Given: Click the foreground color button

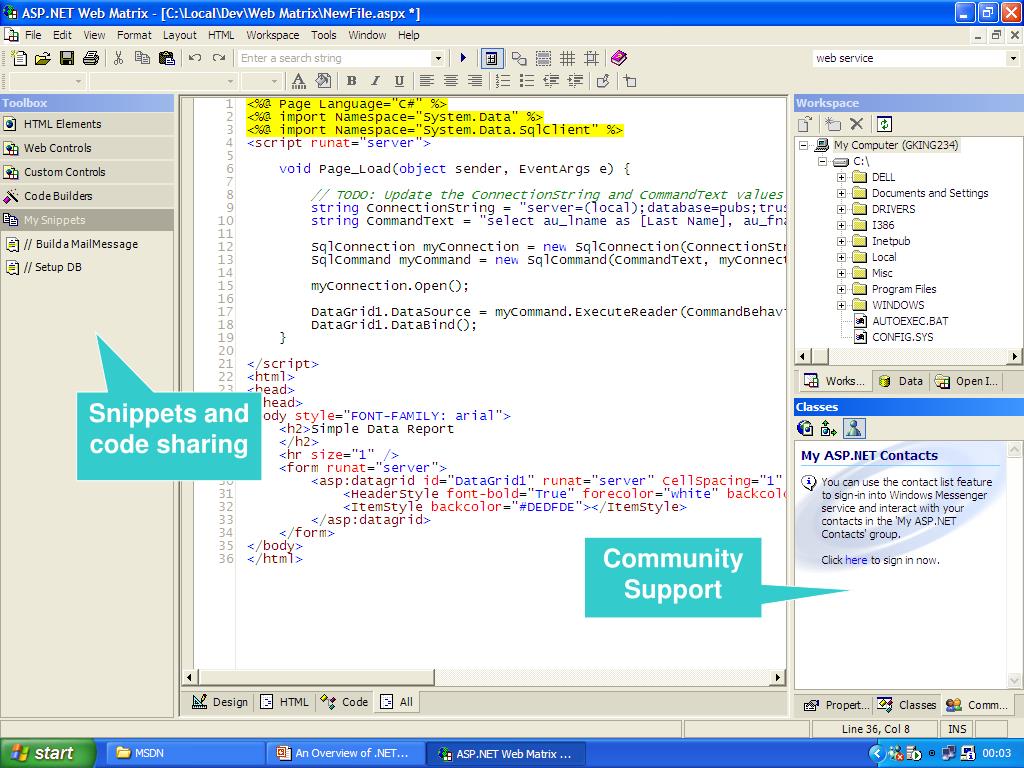Looking at the screenshot, I should [x=298, y=81].
